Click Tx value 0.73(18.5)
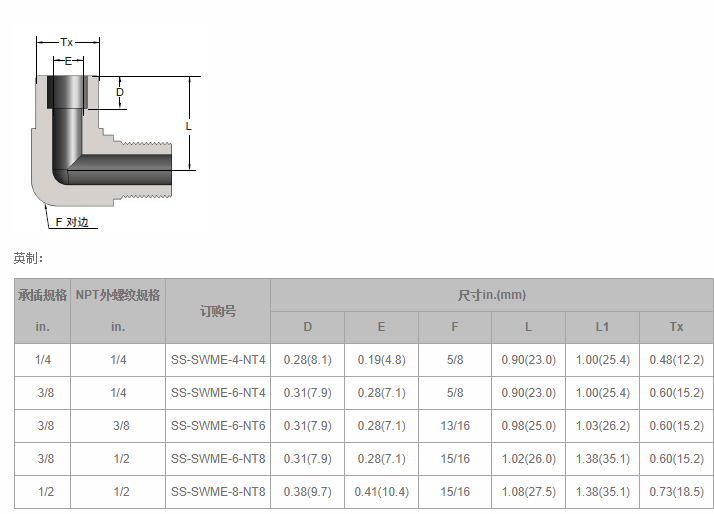The width and height of the screenshot is (714, 514). click(x=677, y=492)
